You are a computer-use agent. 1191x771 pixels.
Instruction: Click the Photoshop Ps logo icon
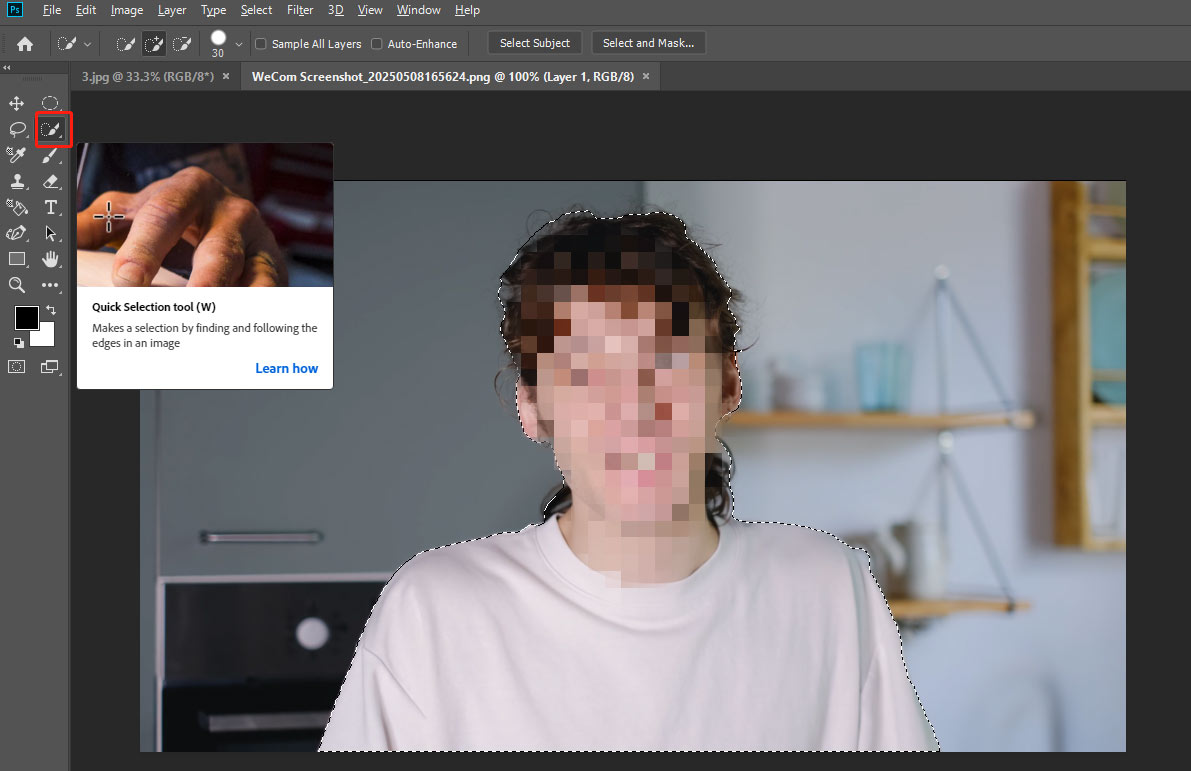(x=14, y=10)
